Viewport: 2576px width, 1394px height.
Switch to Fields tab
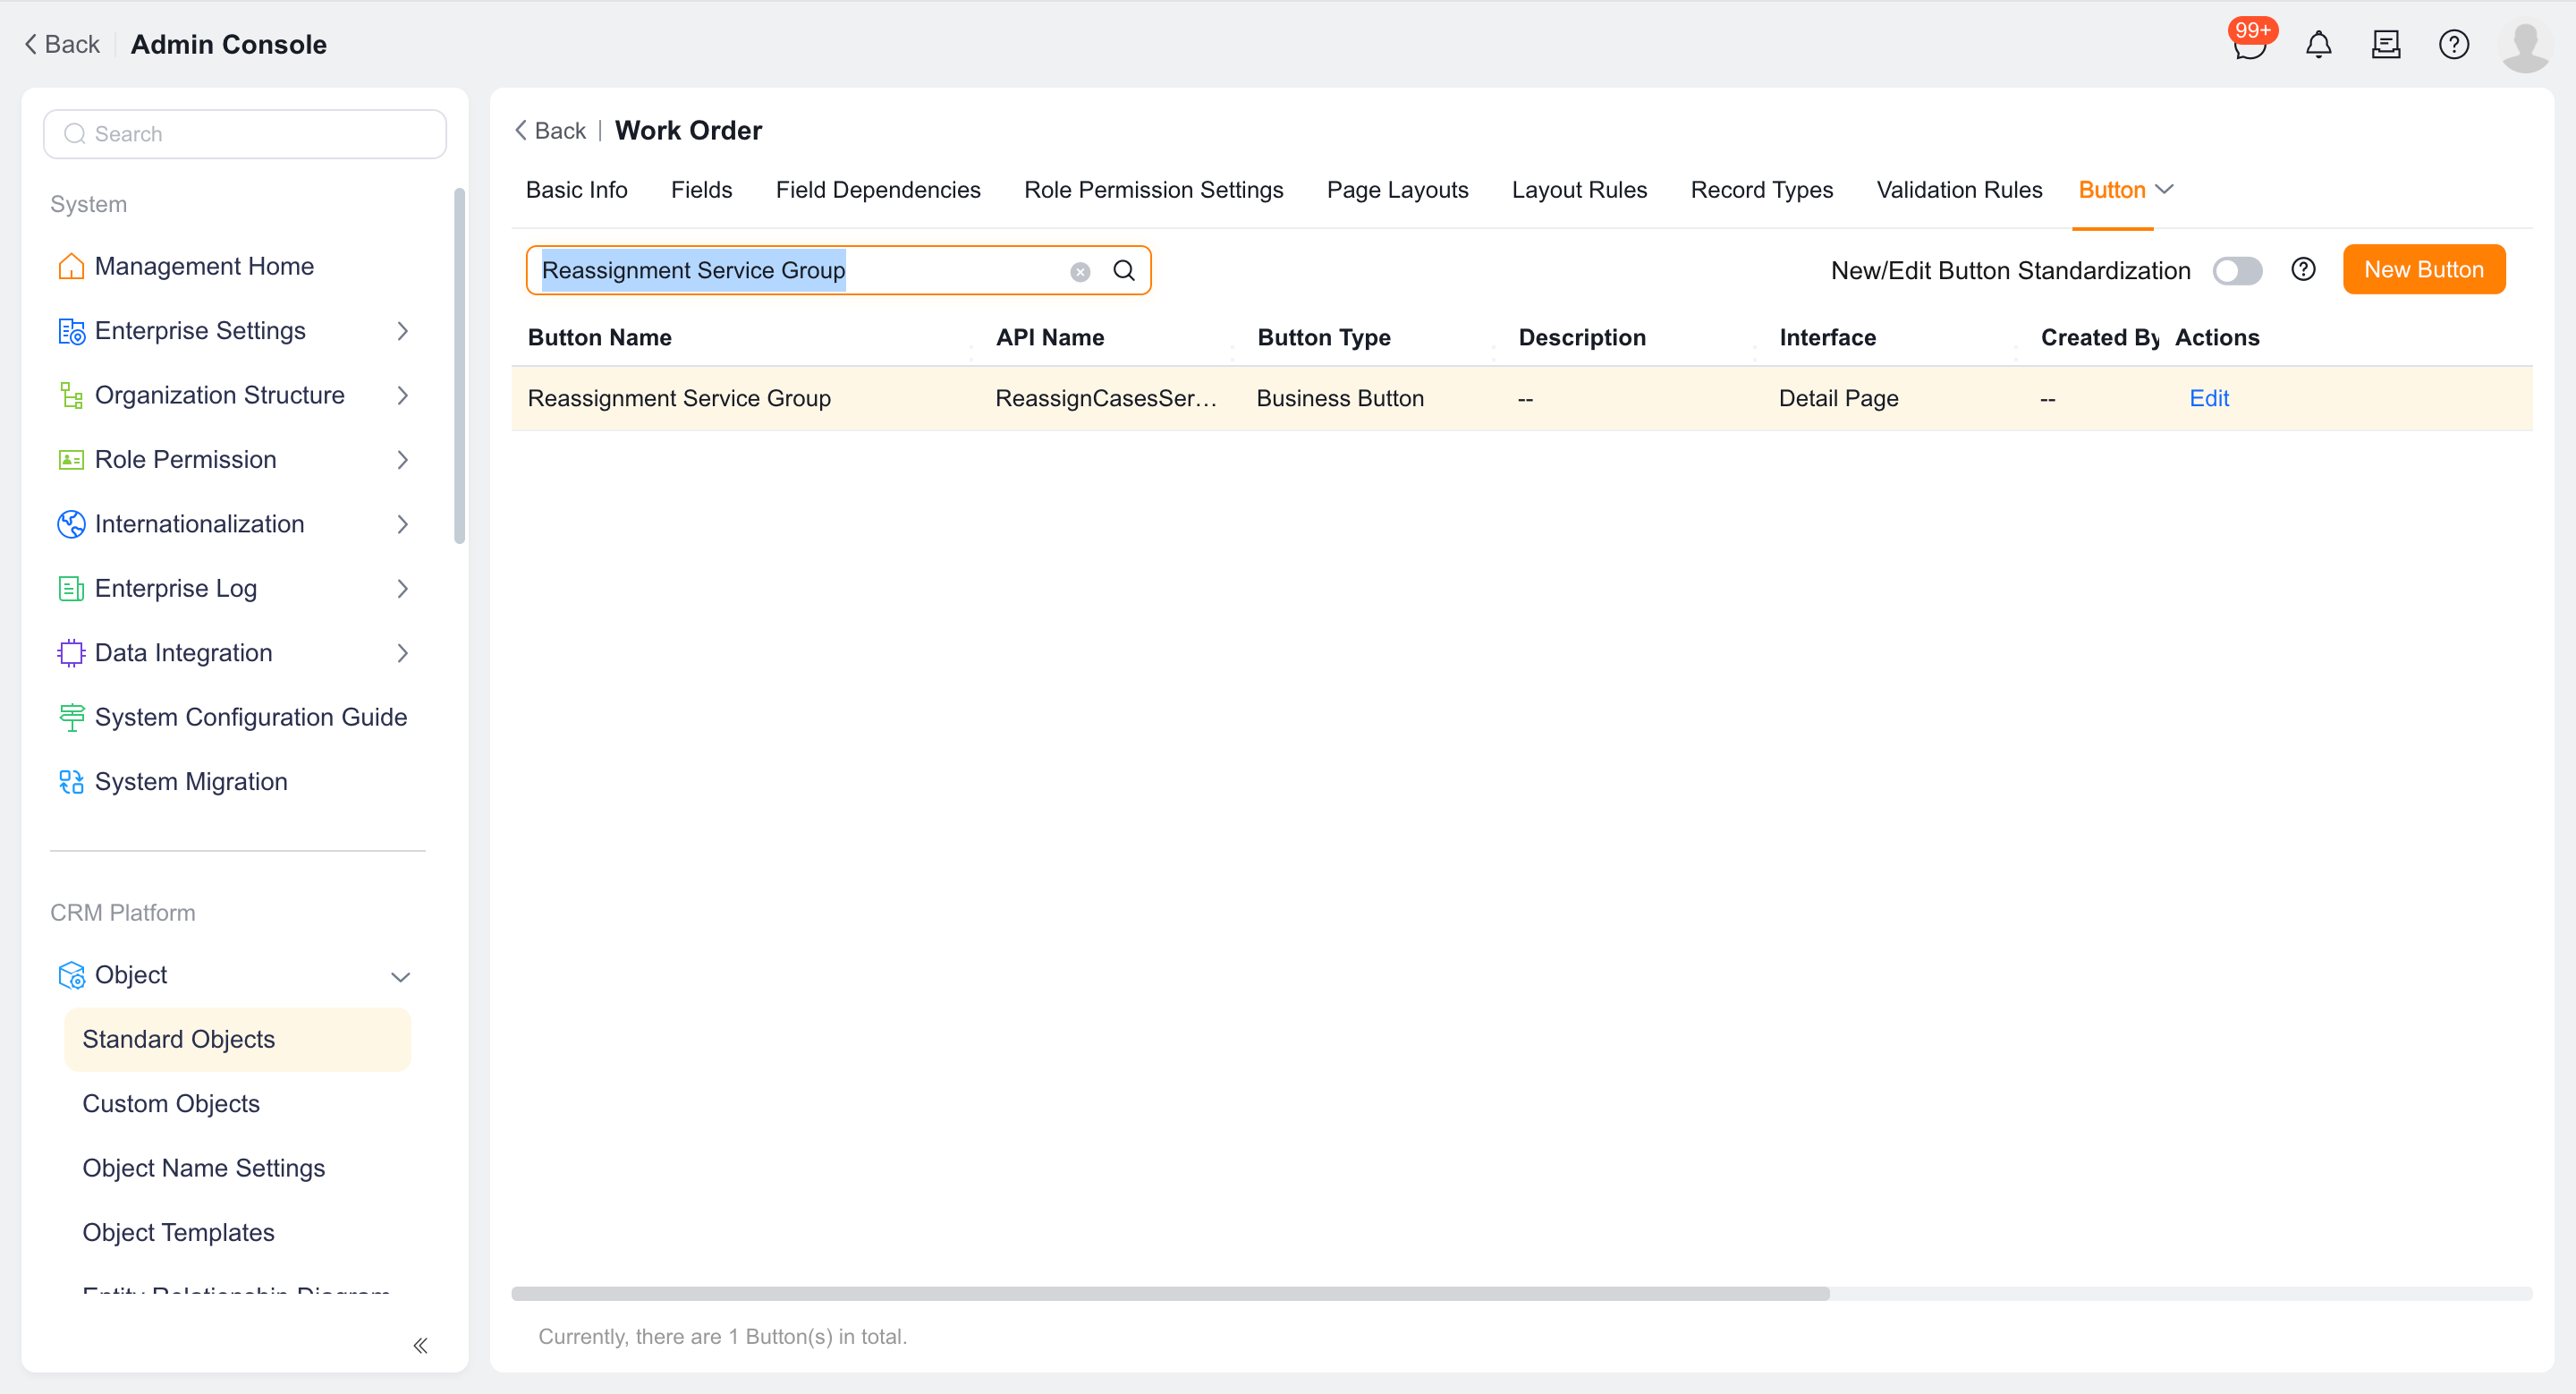(x=701, y=190)
